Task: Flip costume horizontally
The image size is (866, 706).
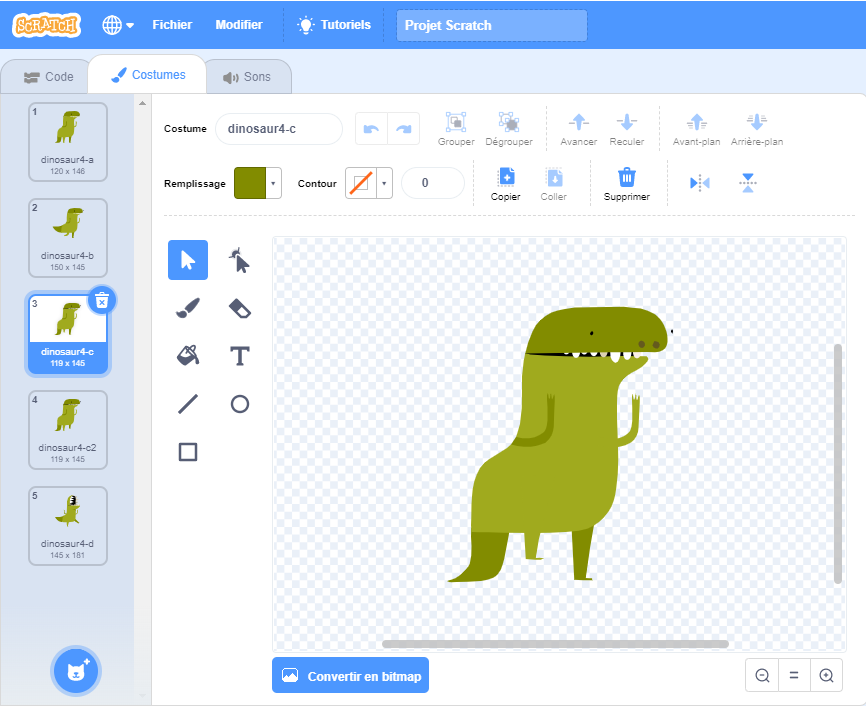Action: [x=700, y=183]
